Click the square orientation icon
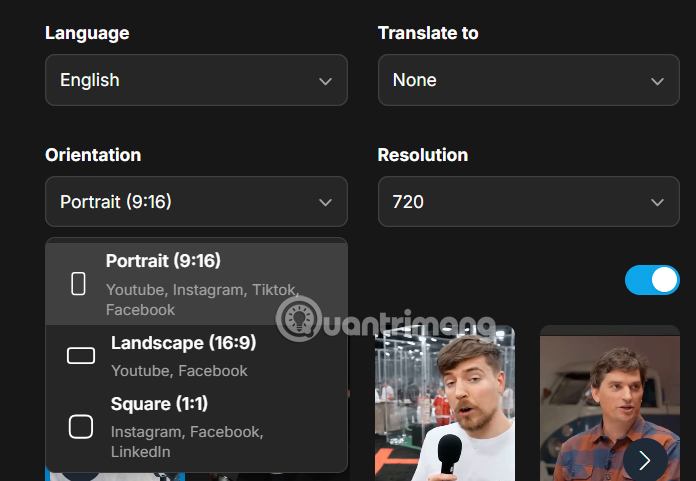Image resolution: width=696 pixels, height=481 pixels. tap(80, 427)
